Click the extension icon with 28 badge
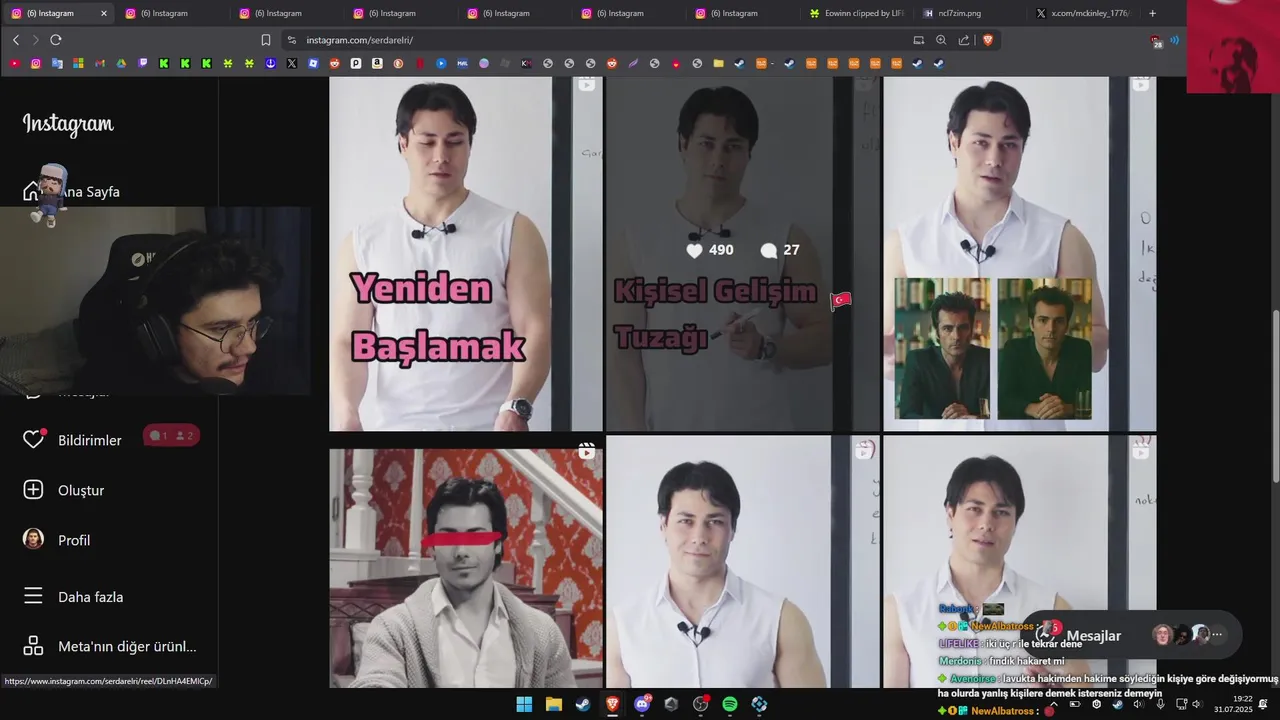 (1157, 41)
